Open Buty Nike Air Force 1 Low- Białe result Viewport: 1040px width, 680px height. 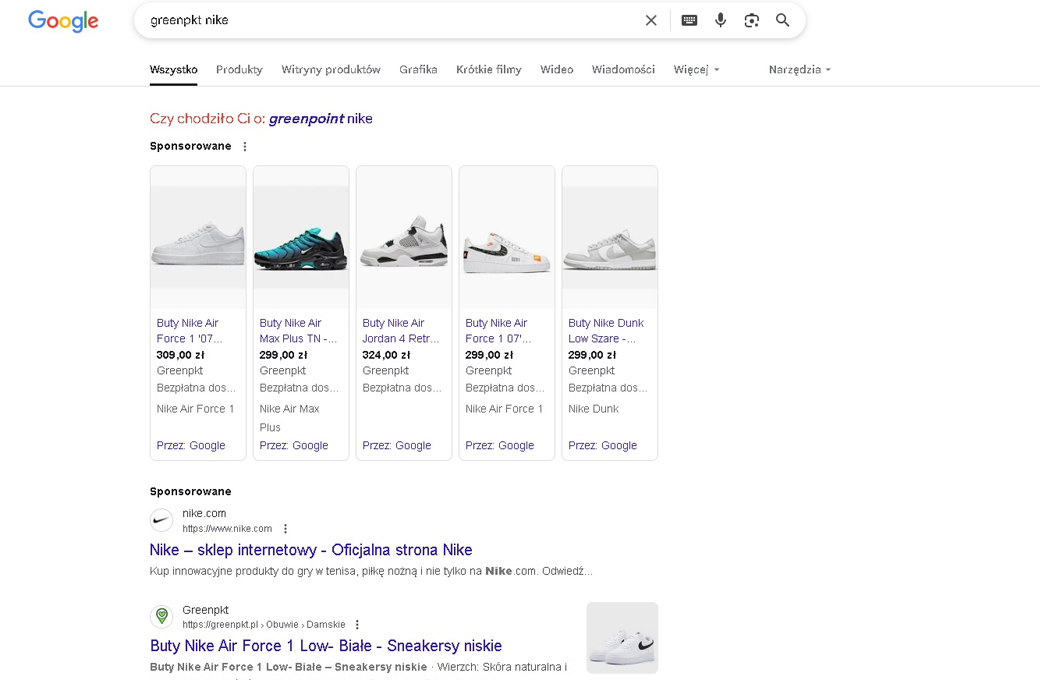(x=326, y=646)
